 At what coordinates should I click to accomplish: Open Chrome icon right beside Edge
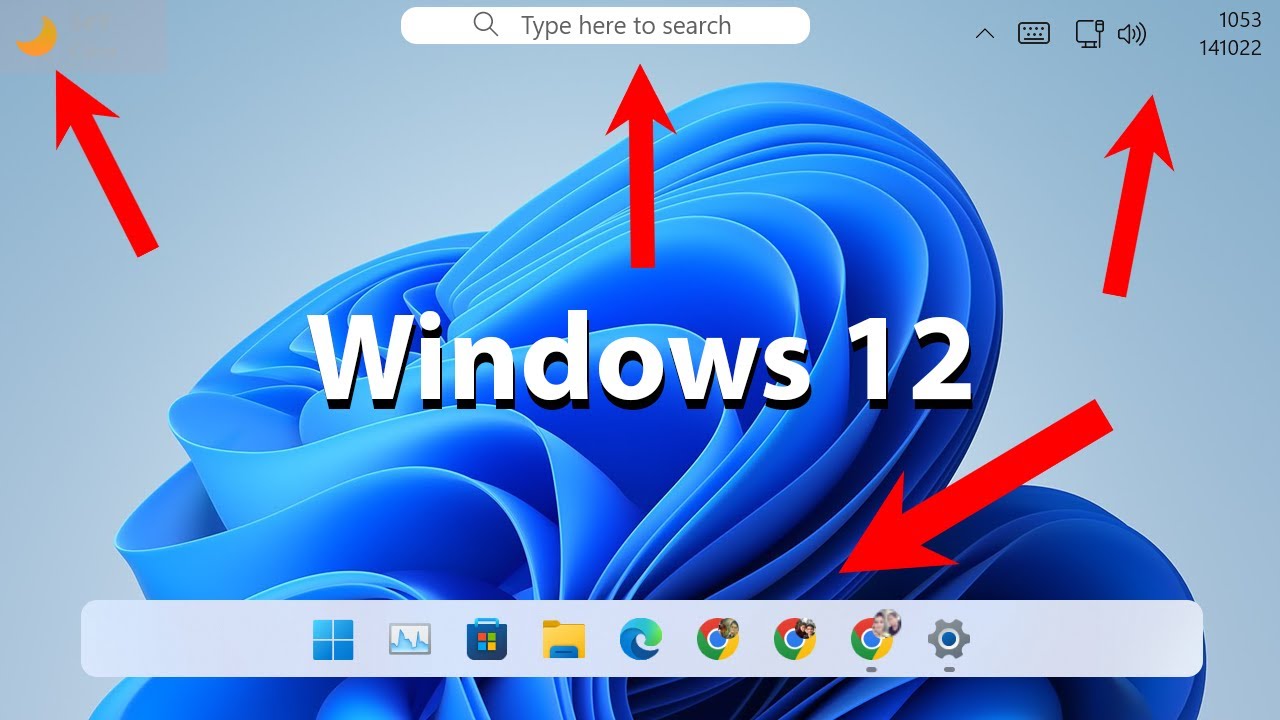point(718,639)
